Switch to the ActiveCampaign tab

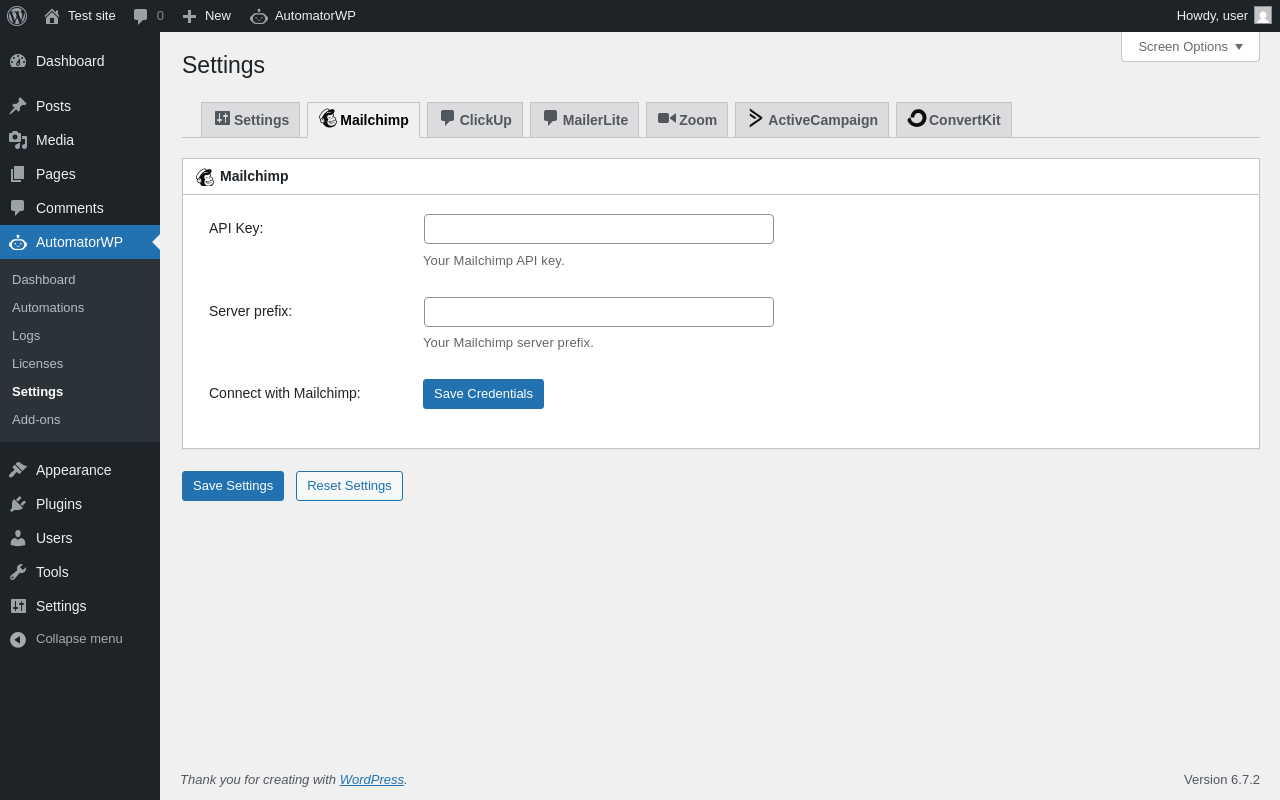(812, 120)
